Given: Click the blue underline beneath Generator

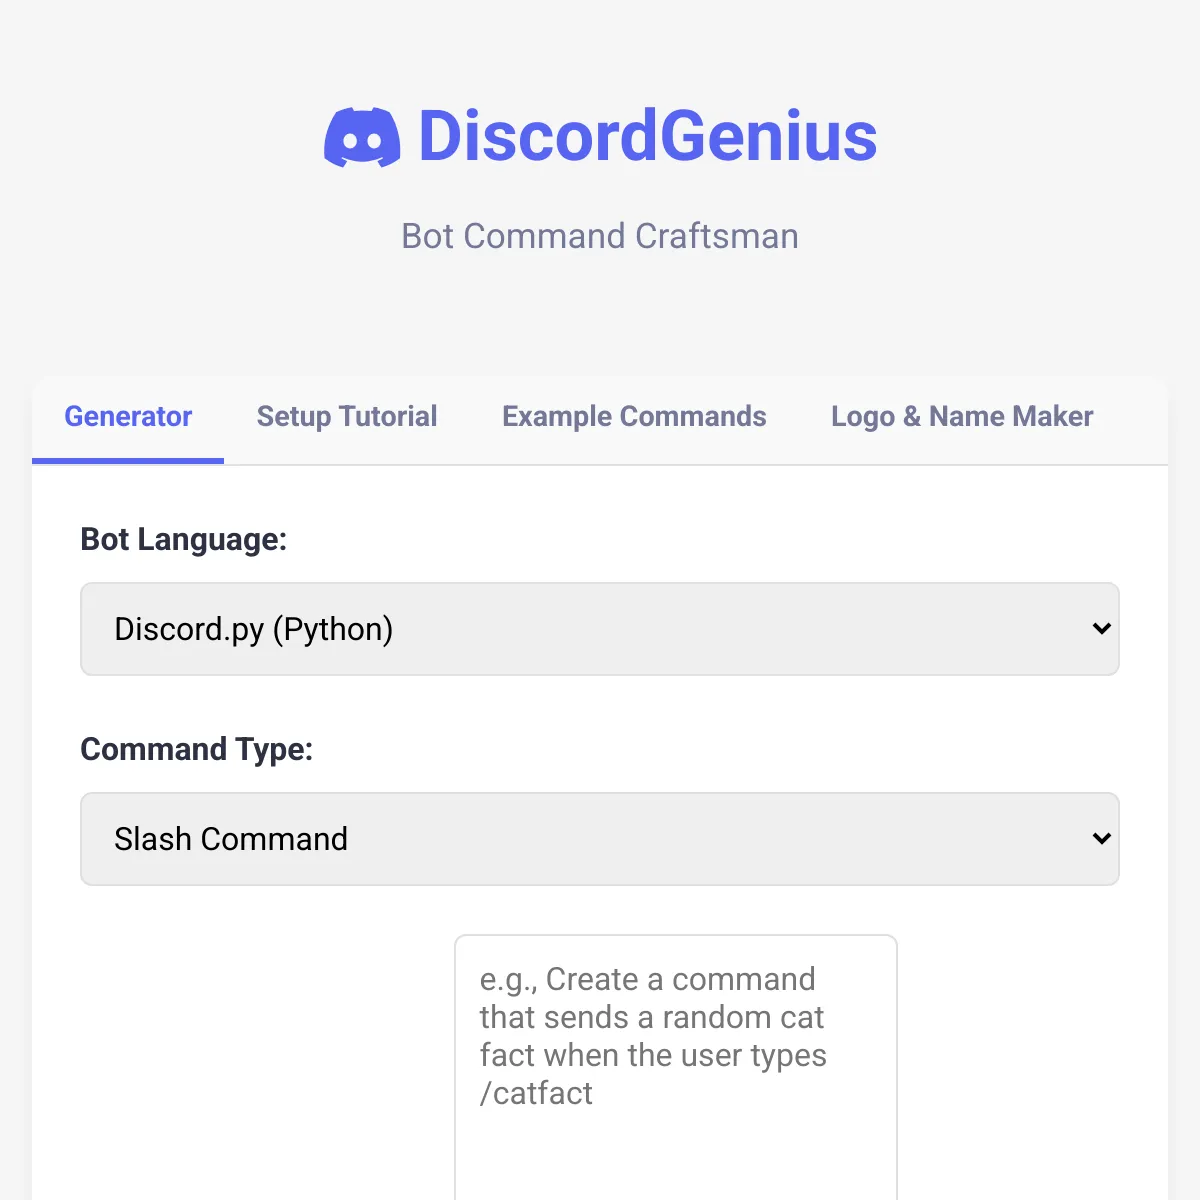Looking at the screenshot, I should (x=128, y=461).
